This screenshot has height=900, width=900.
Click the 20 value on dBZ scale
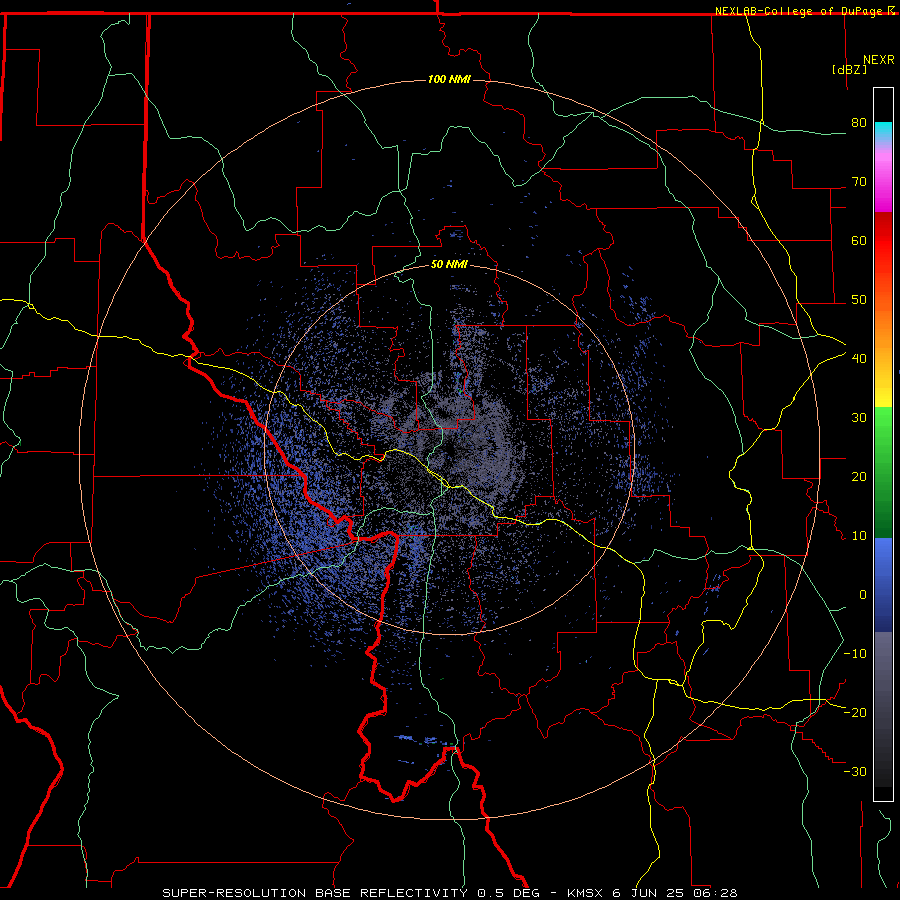859,477
